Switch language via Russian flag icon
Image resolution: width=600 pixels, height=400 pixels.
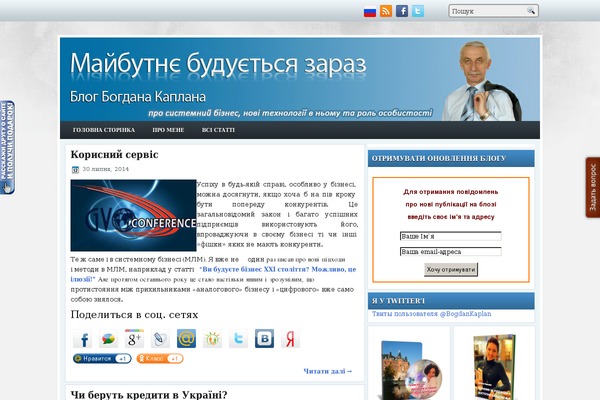click(x=370, y=12)
